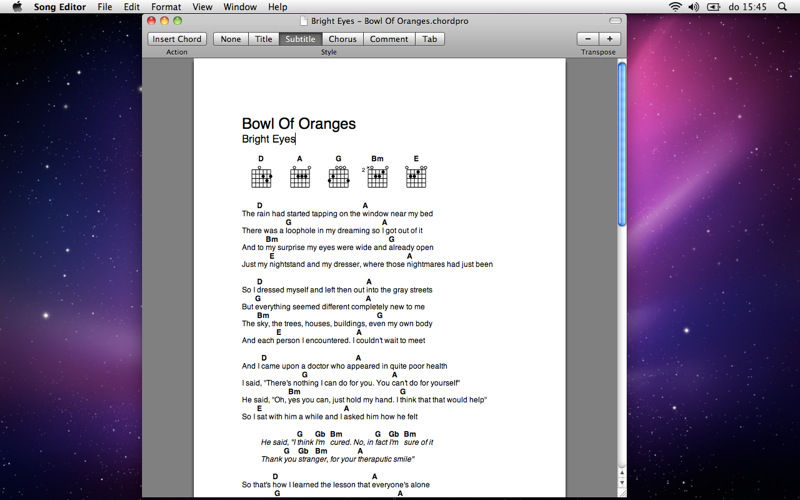This screenshot has height=500, width=800.
Task: Click the subtitle Bright Eyes
Action: click(268, 139)
